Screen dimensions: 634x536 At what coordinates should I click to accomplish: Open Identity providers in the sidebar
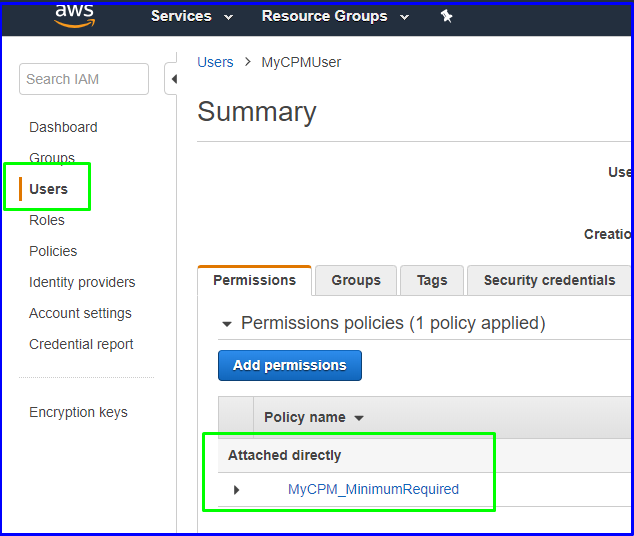coord(82,282)
